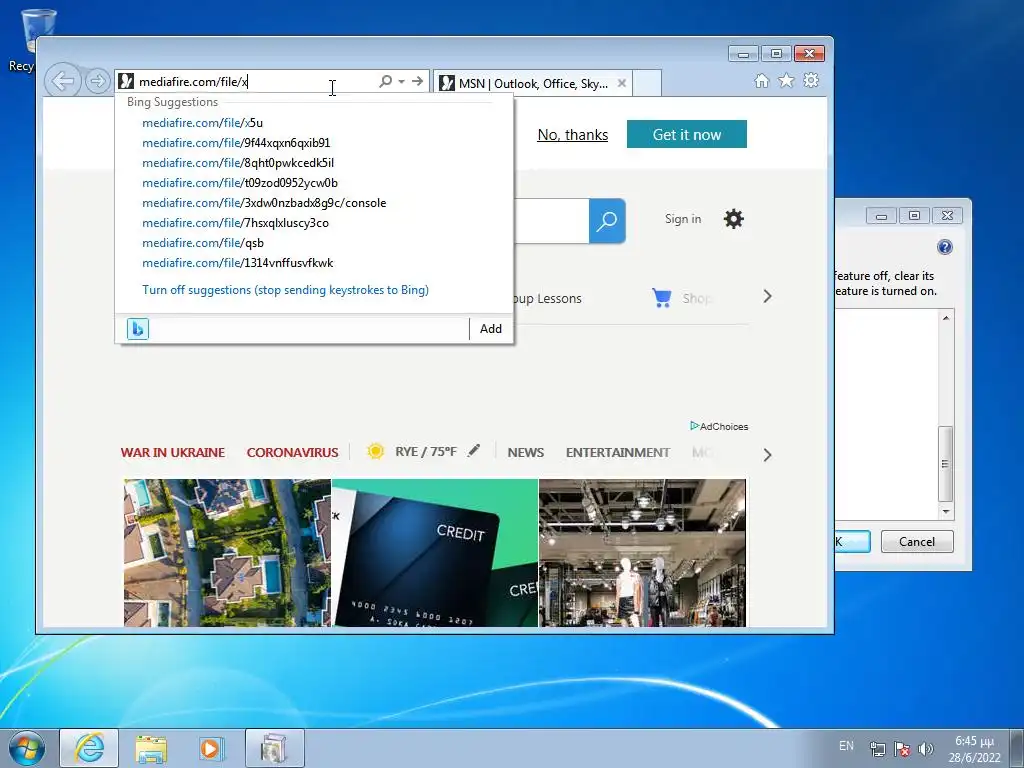Click the Help icon in the background dialog

944,247
